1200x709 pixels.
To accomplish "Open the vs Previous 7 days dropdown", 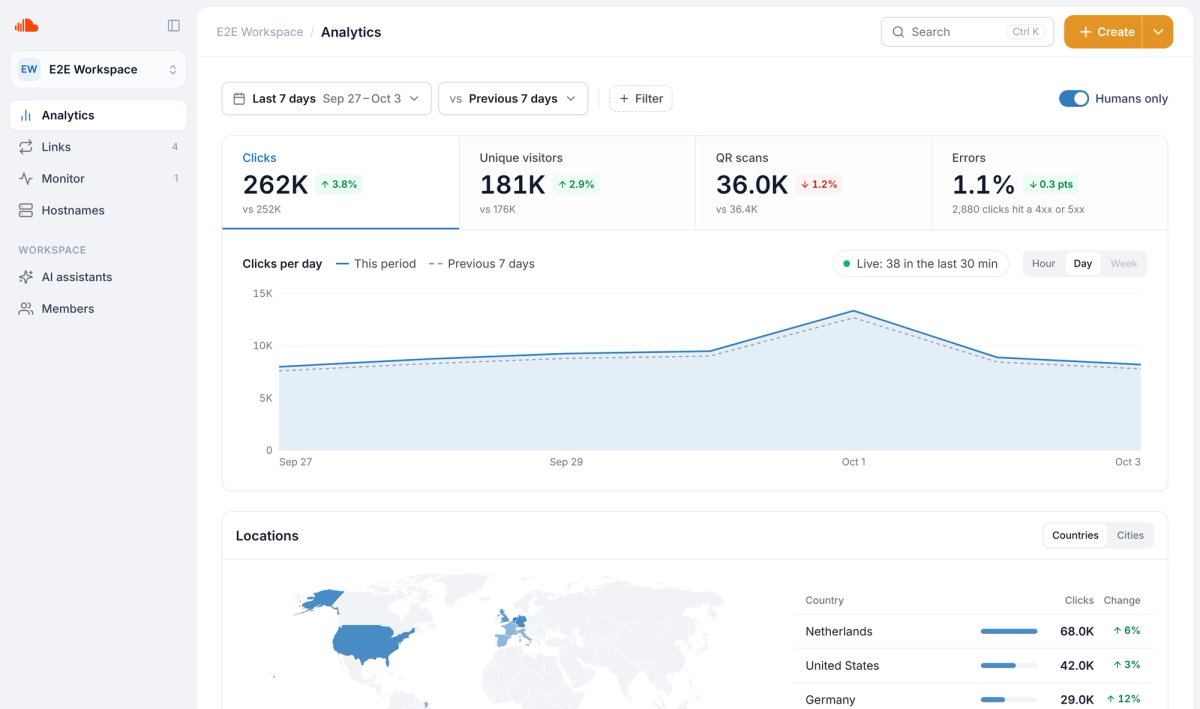I will [513, 99].
